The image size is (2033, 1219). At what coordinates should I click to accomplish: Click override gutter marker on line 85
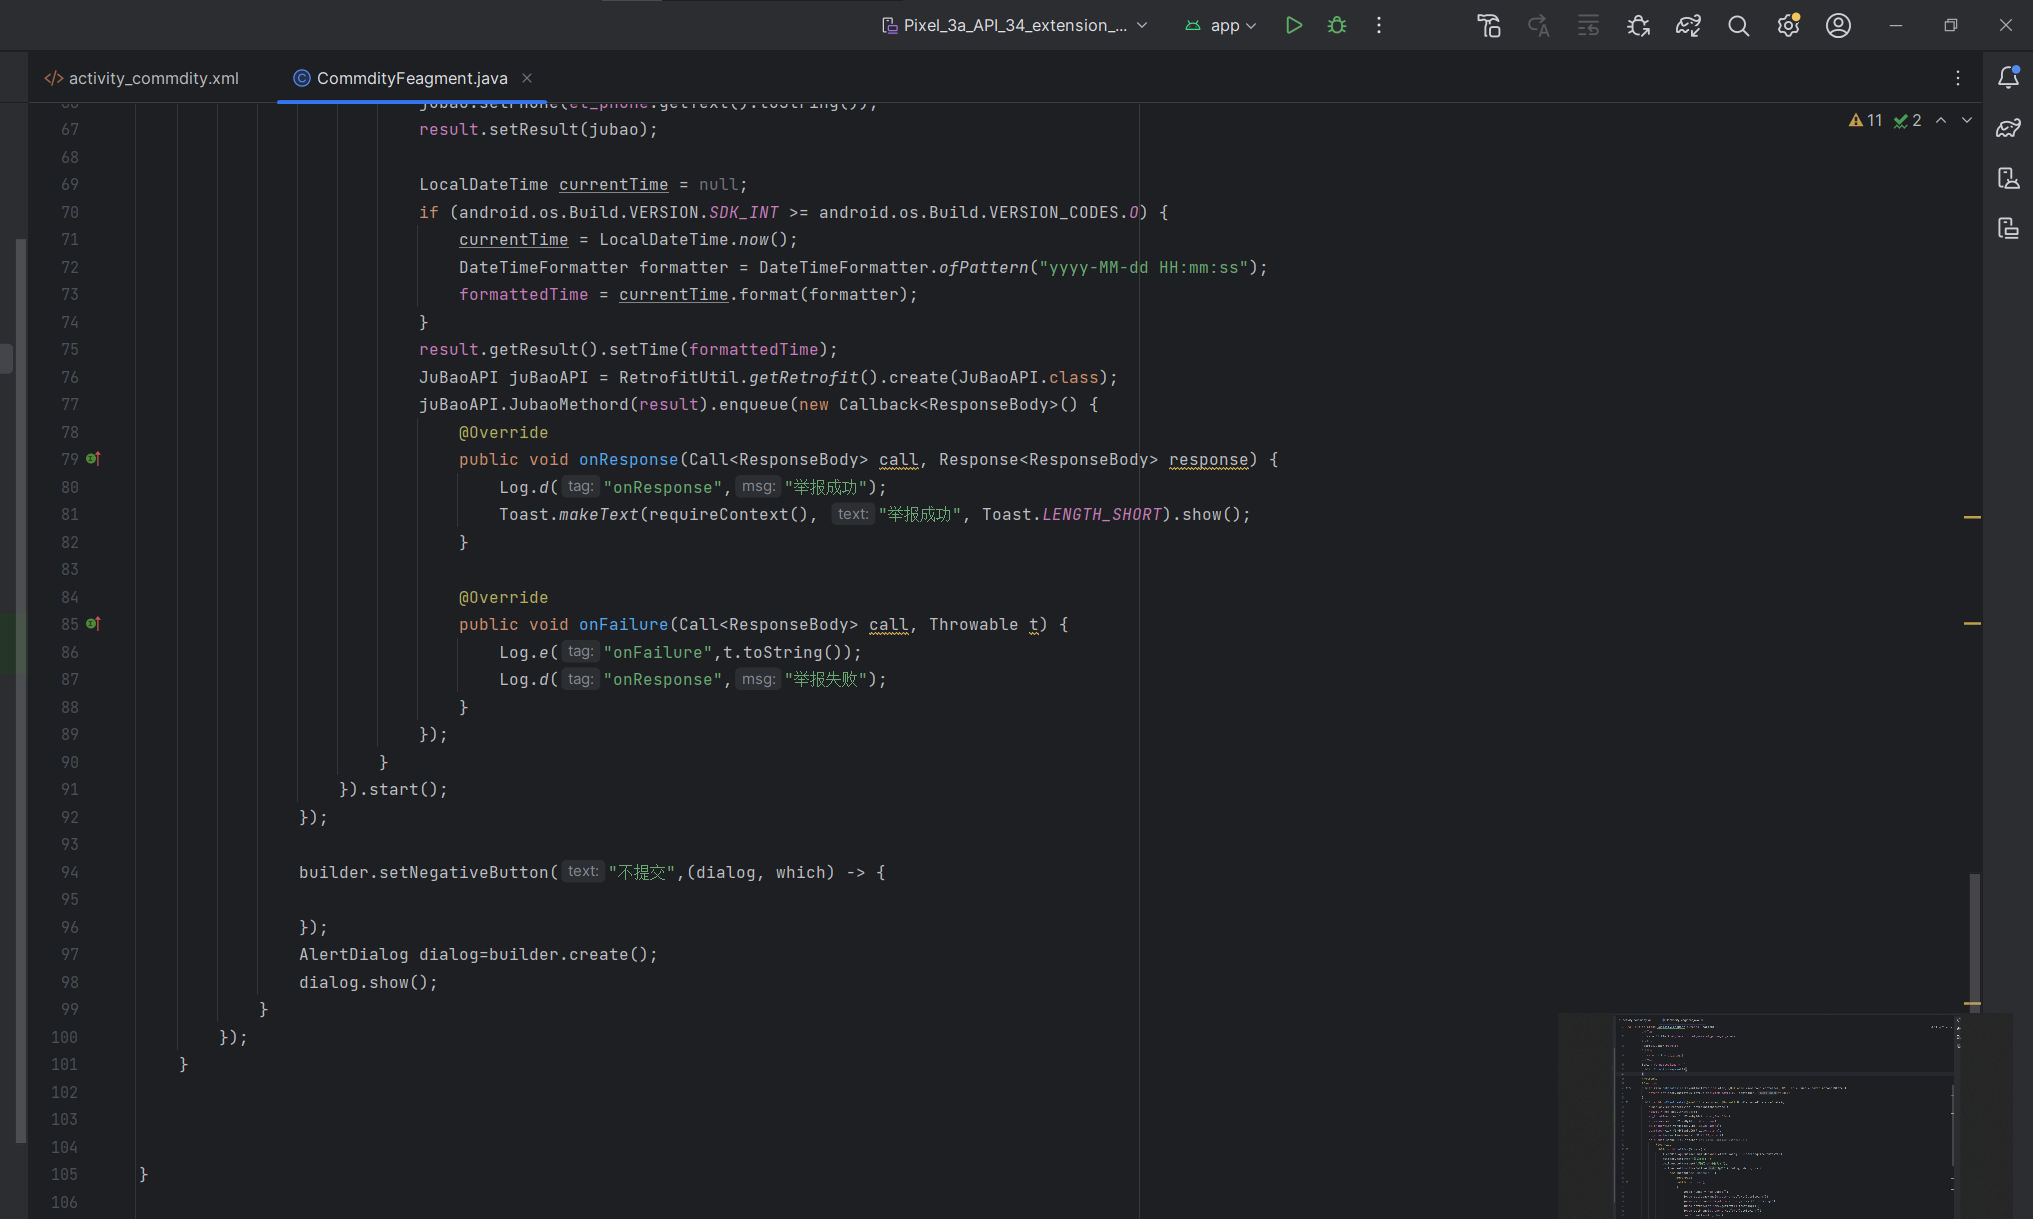pos(92,624)
